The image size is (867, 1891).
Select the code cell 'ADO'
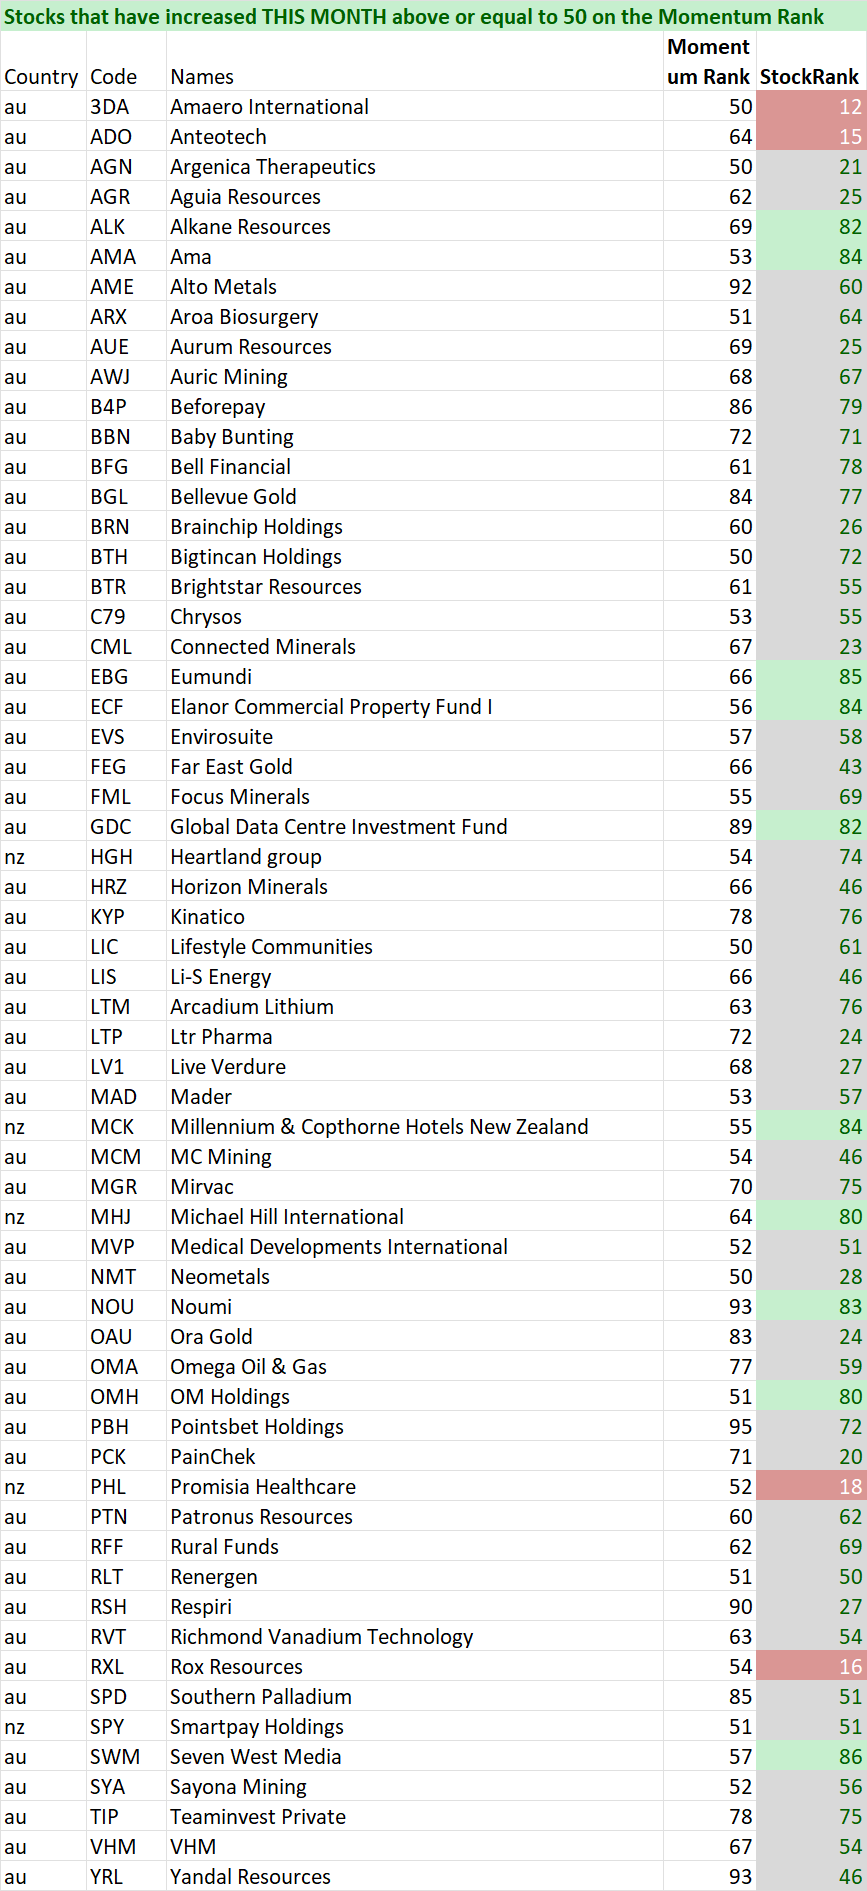126,136
